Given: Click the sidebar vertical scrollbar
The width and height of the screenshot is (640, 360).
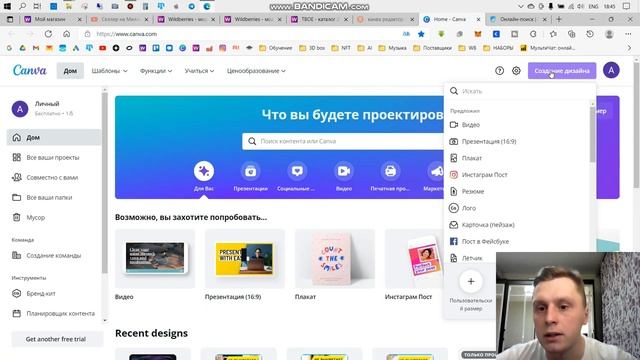Looking at the screenshot, I should coord(105,183).
